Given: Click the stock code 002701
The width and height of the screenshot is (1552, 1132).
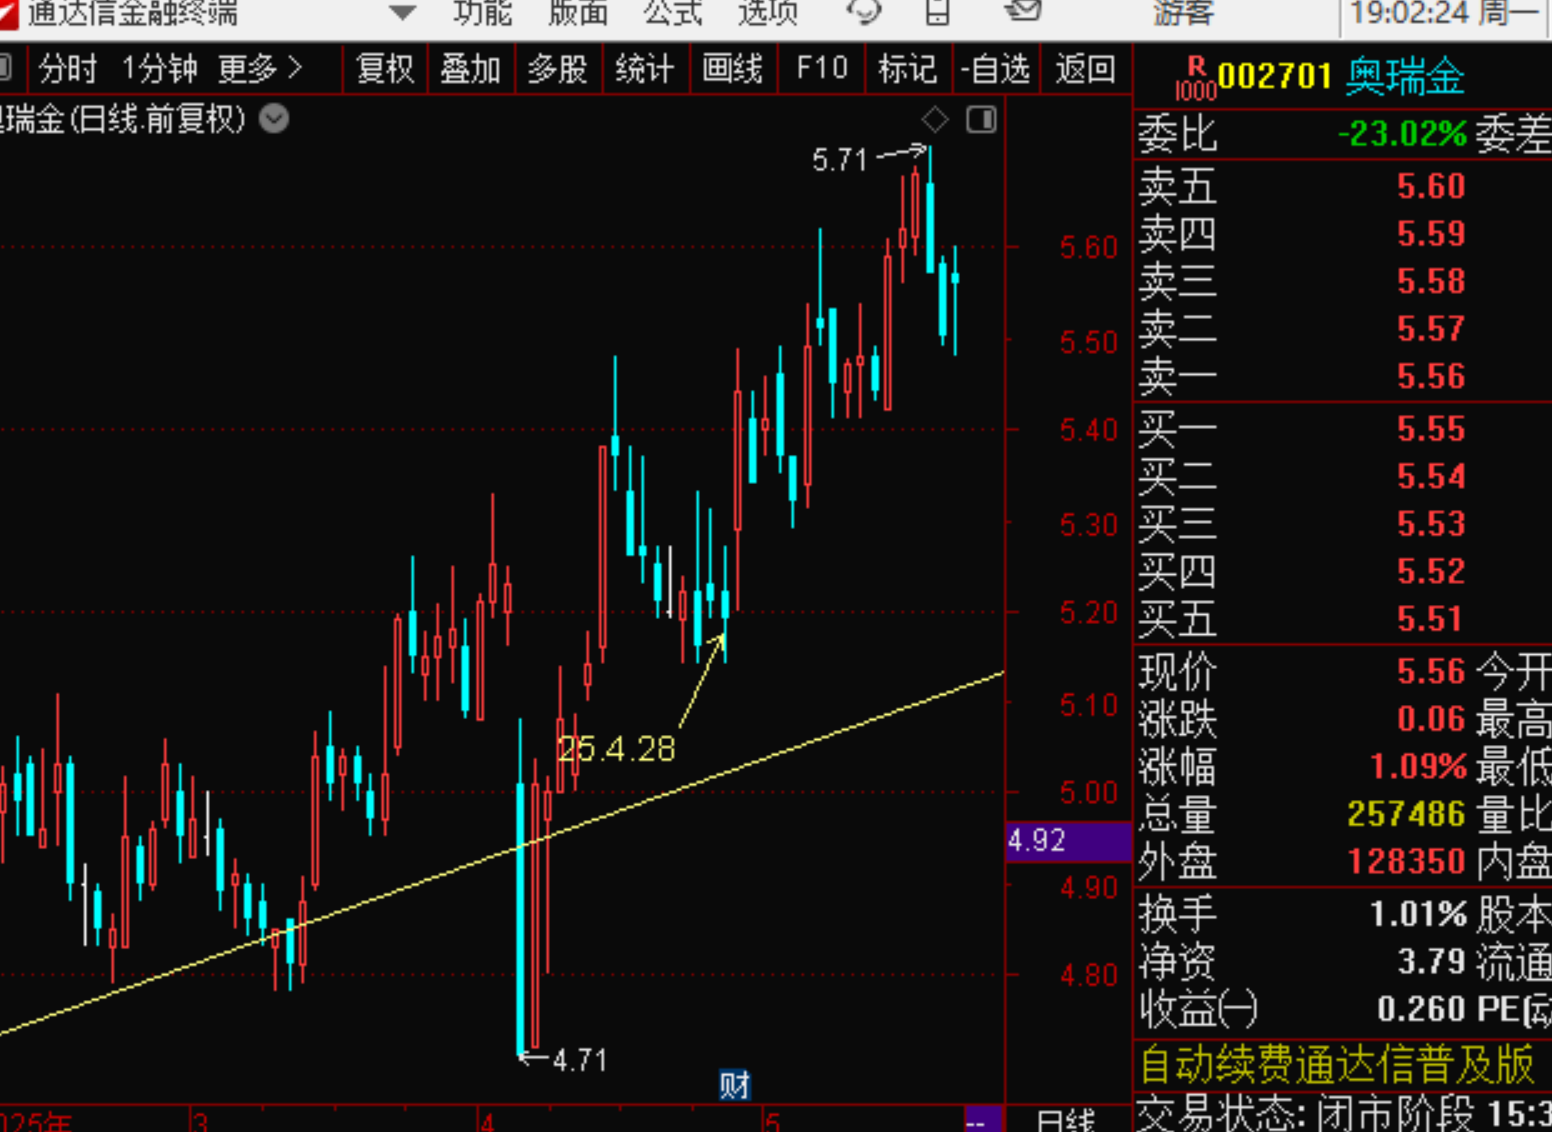Looking at the screenshot, I should click(x=1275, y=77).
